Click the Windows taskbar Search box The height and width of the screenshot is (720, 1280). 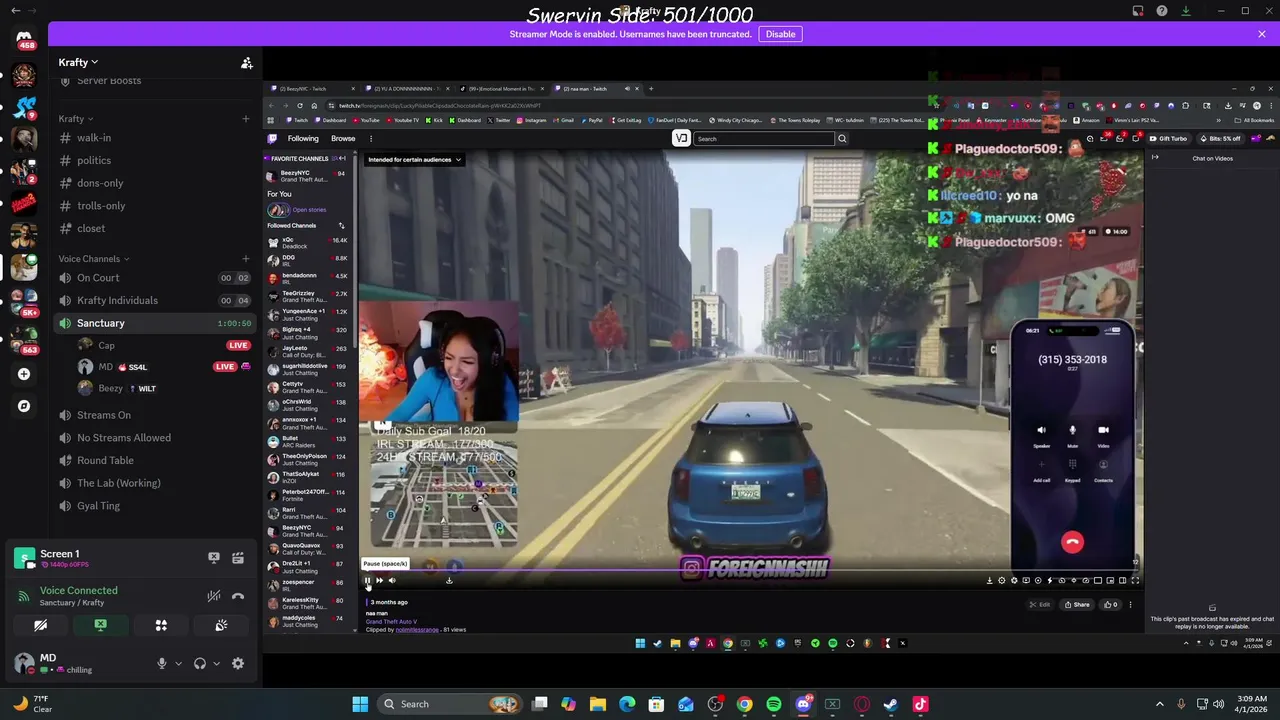(x=448, y=704)
